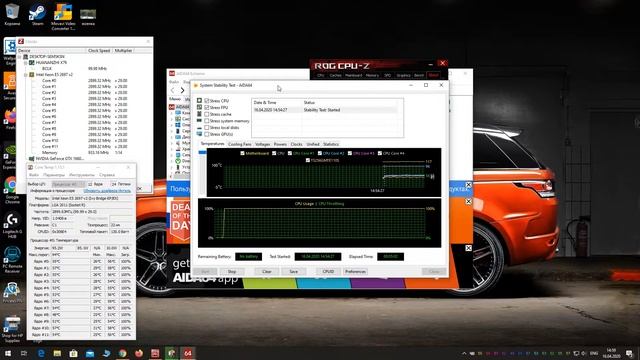The image size is (640, 360).
Task: Toggle Motherboard temperature graph checkbox
Action: 242,153
